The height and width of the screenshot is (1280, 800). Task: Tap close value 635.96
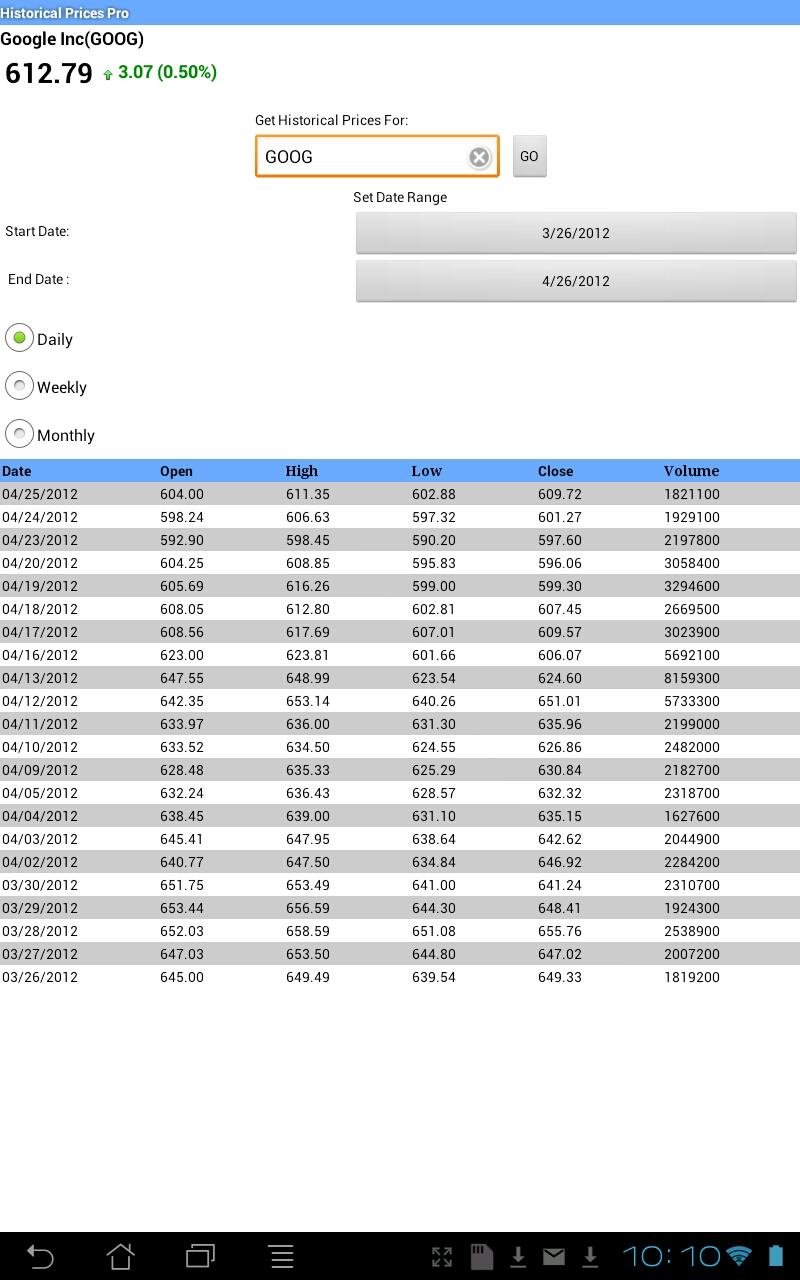click(x=560, y=724)
